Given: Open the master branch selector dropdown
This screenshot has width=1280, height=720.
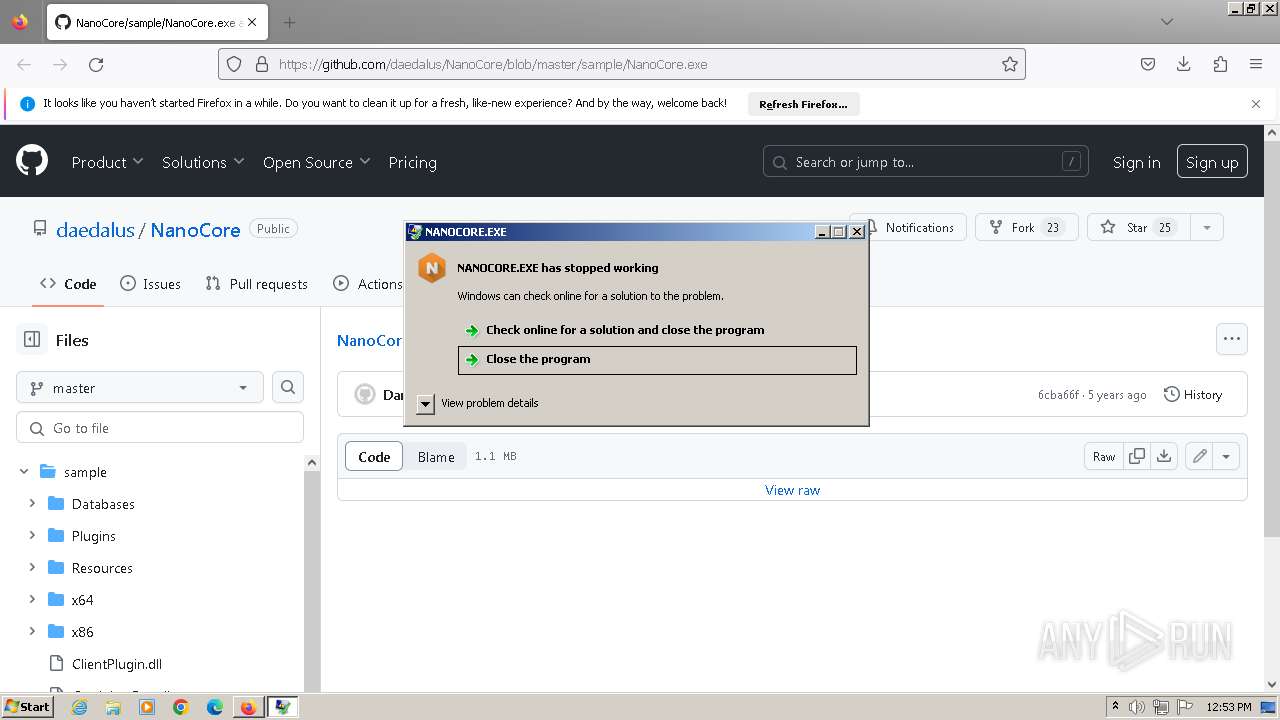Looking at the screenshot, I should coord(140,387).
